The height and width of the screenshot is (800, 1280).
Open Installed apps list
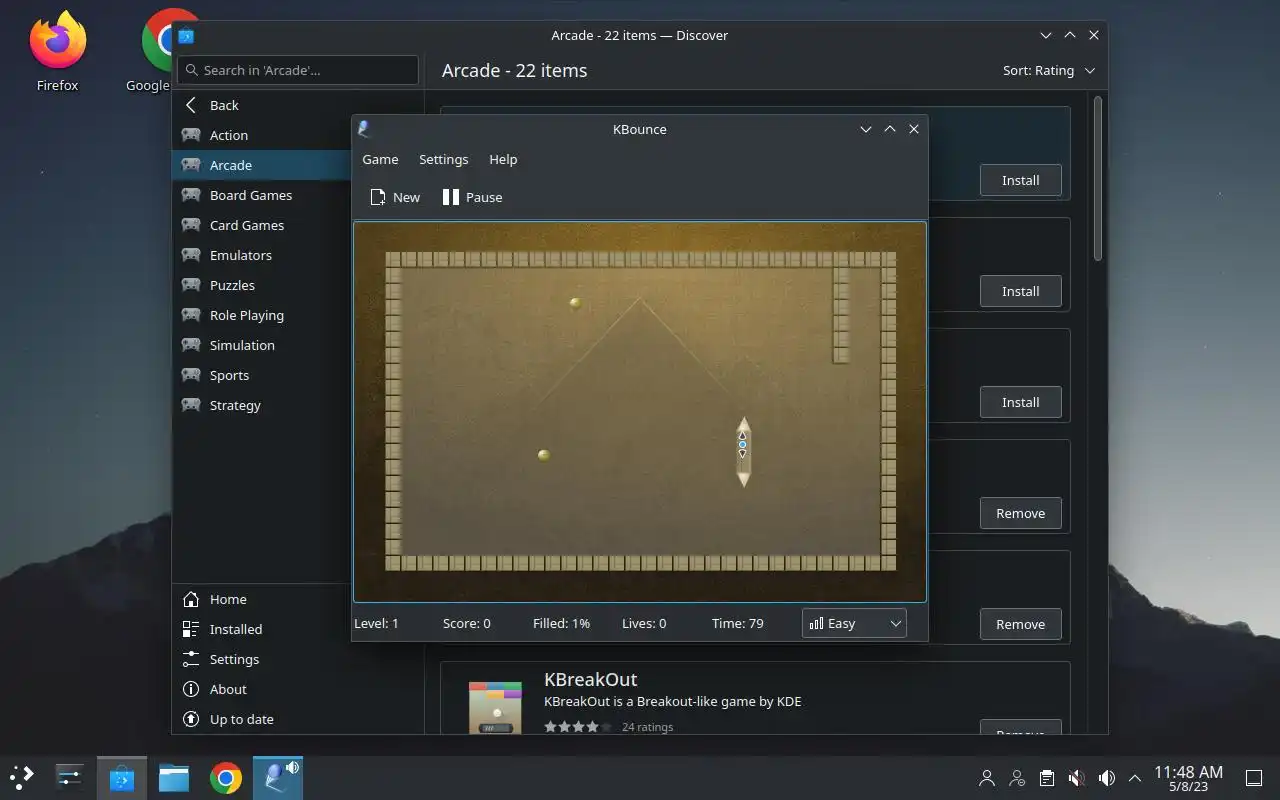(x=298, y=629)
